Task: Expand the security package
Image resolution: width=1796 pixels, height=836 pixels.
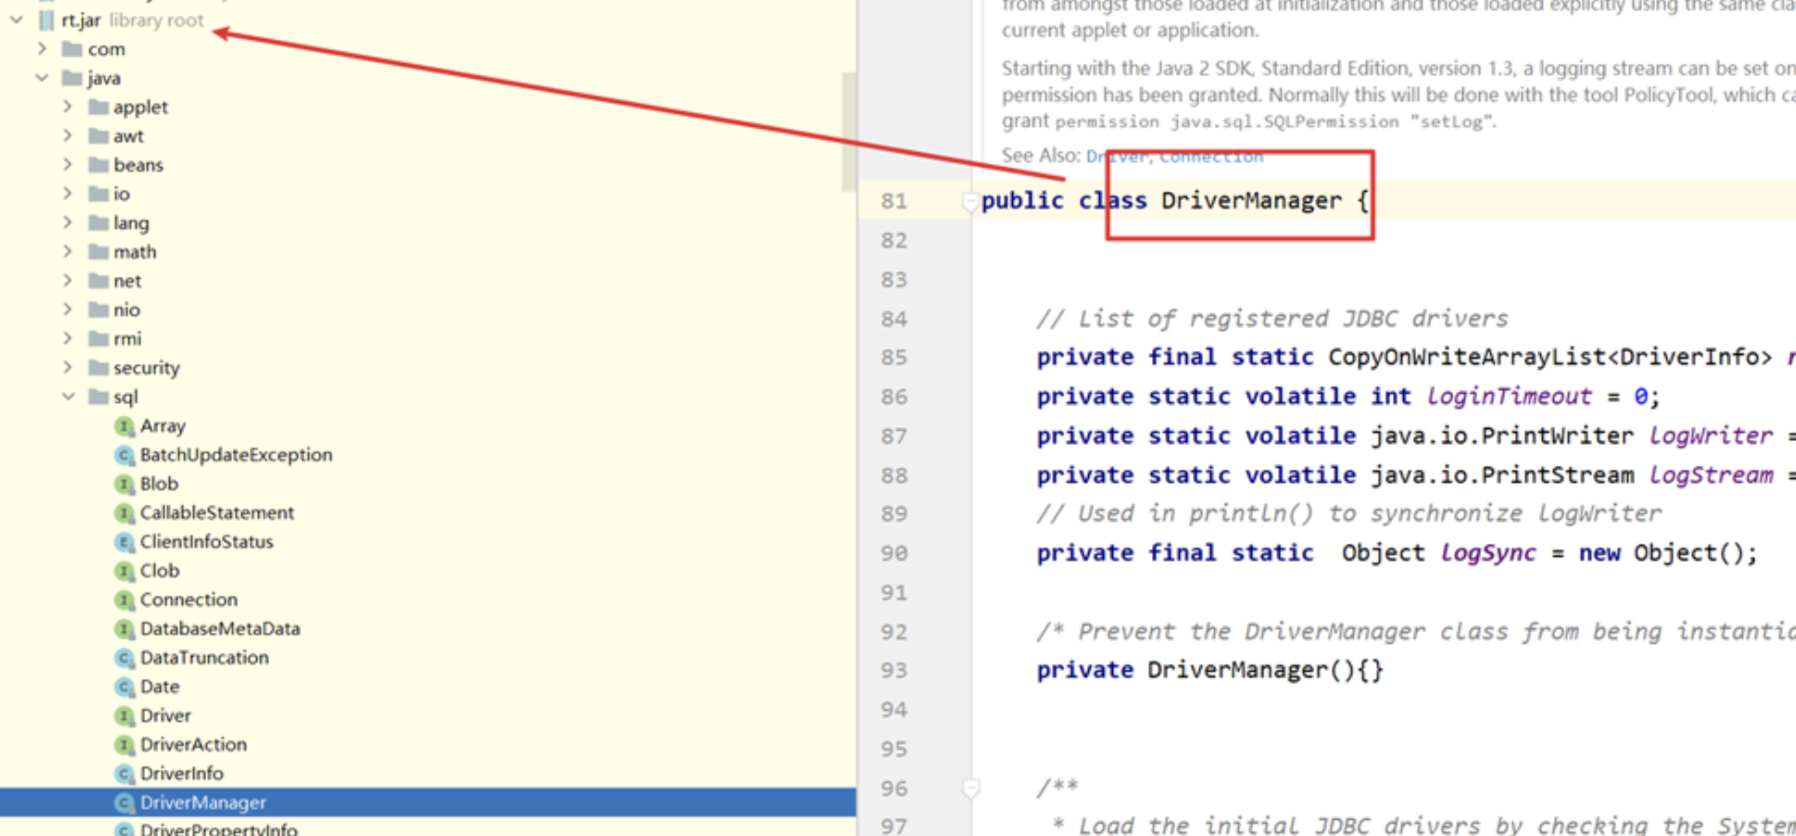Action: pos(68,367)
